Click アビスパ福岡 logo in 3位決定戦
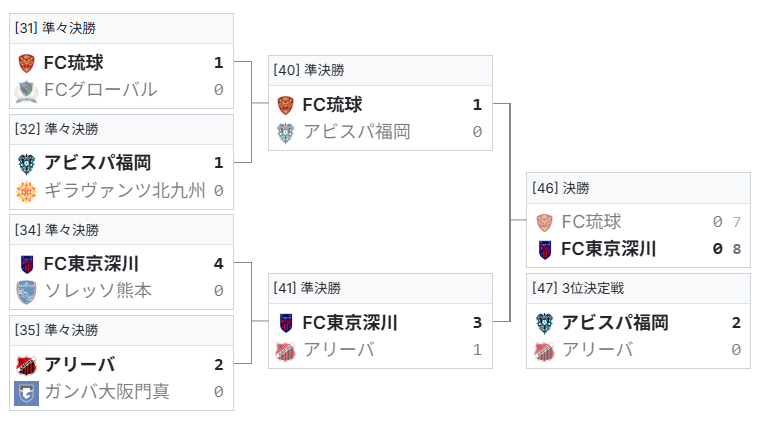This screenshot has width=760, height=427. click(x=544, y=322)
